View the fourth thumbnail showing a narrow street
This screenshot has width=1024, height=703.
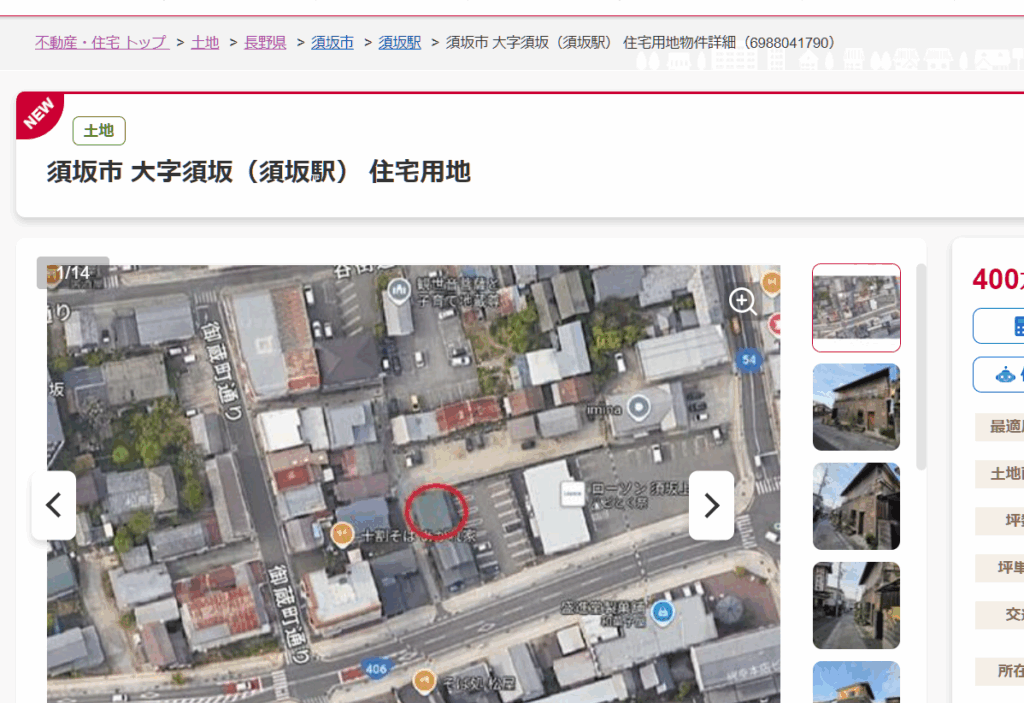point(856,605)
